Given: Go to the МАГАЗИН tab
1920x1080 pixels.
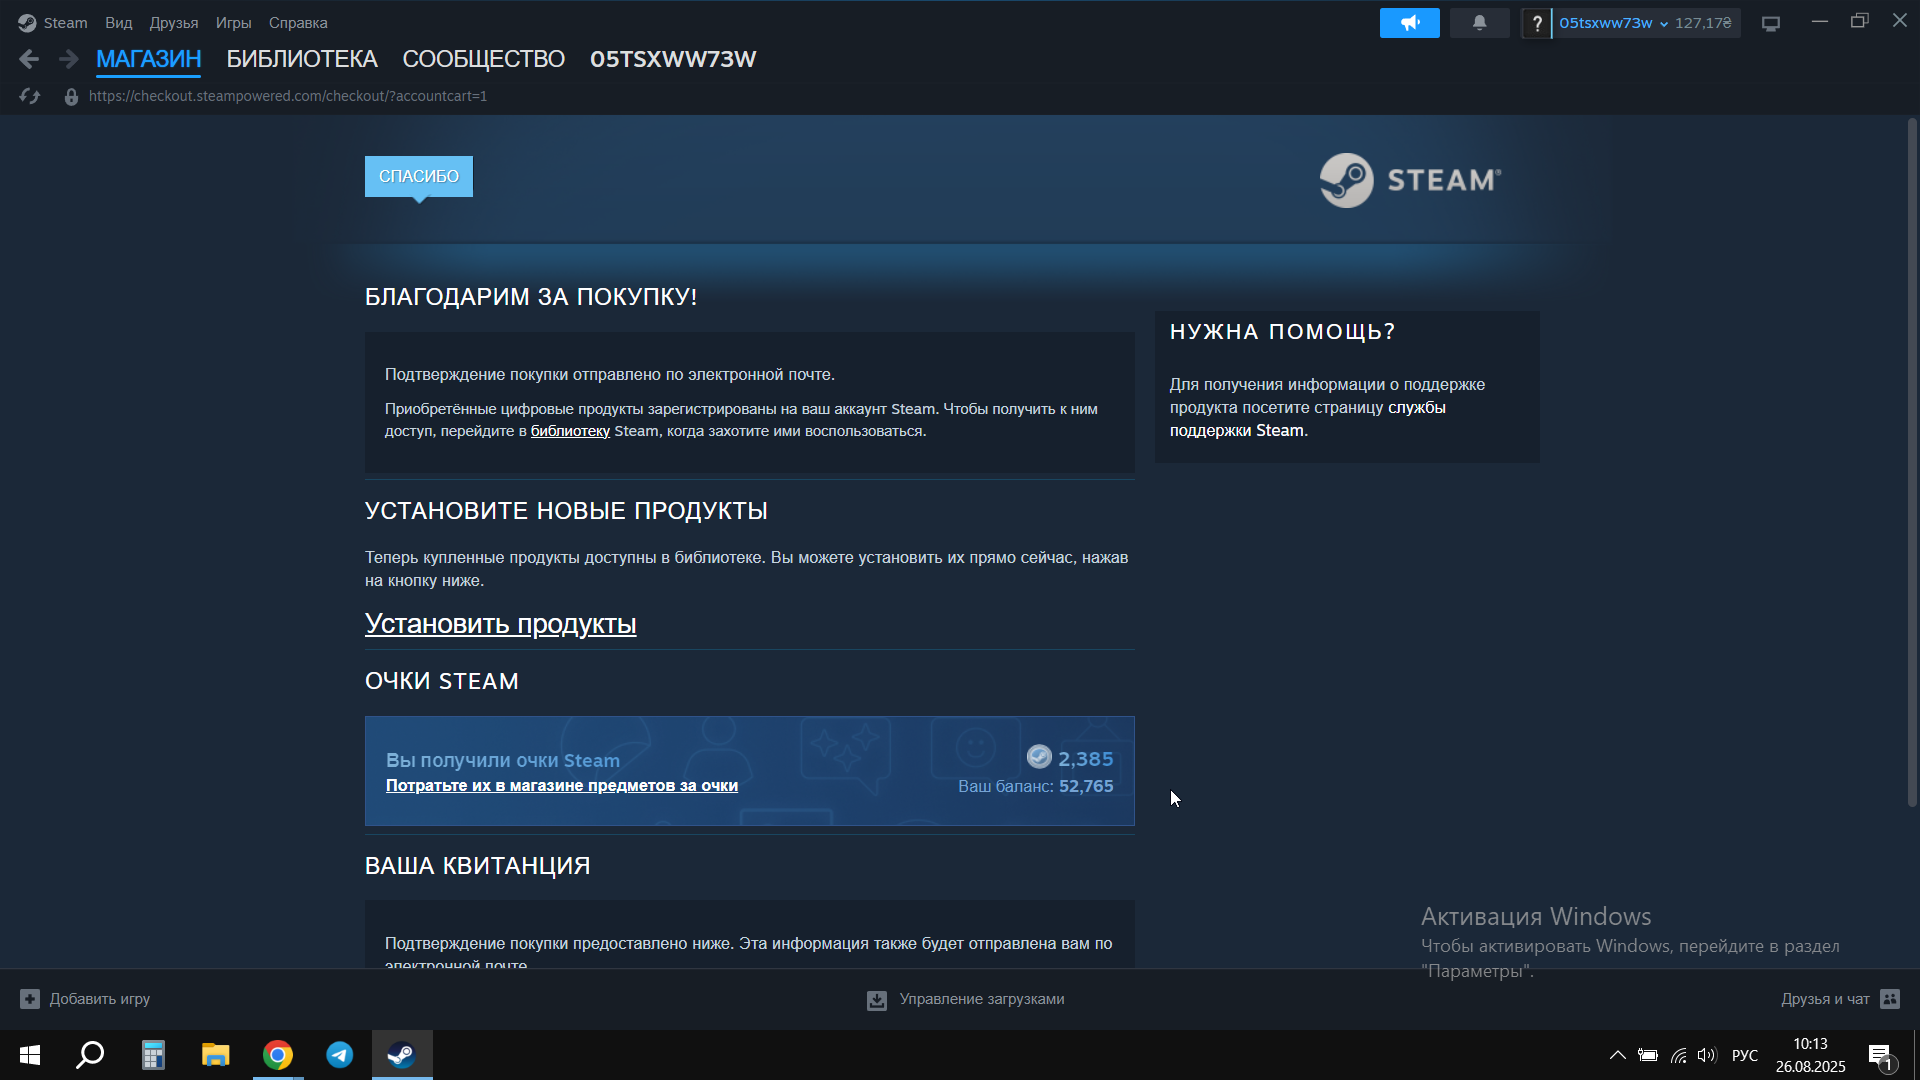Looking at the screenshot, I should click(149, 59).
